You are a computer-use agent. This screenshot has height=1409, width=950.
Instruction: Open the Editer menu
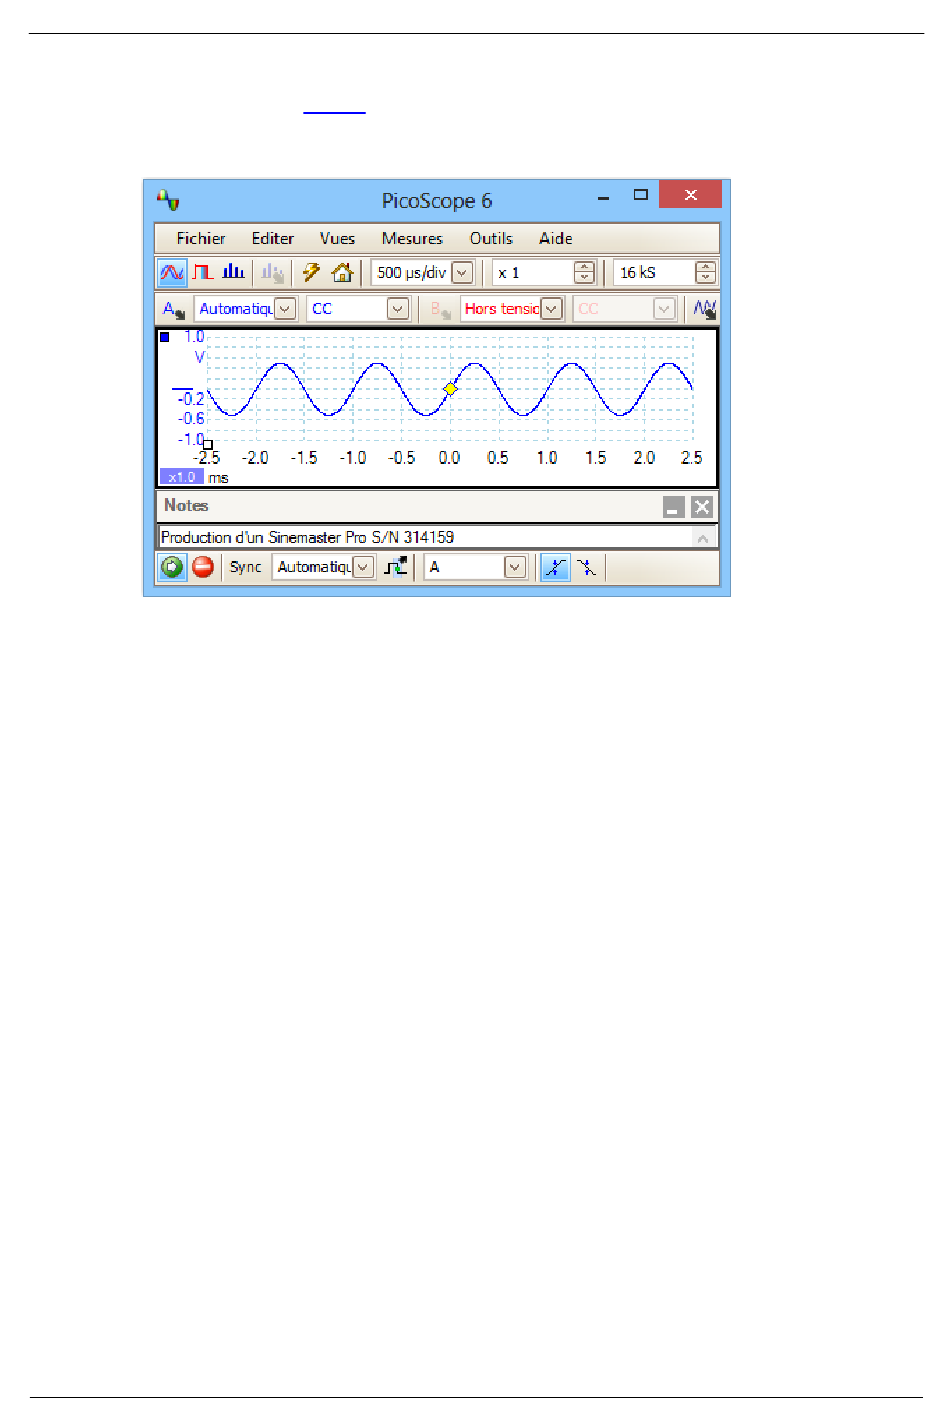pyautogui.click(x=273, y=238)
